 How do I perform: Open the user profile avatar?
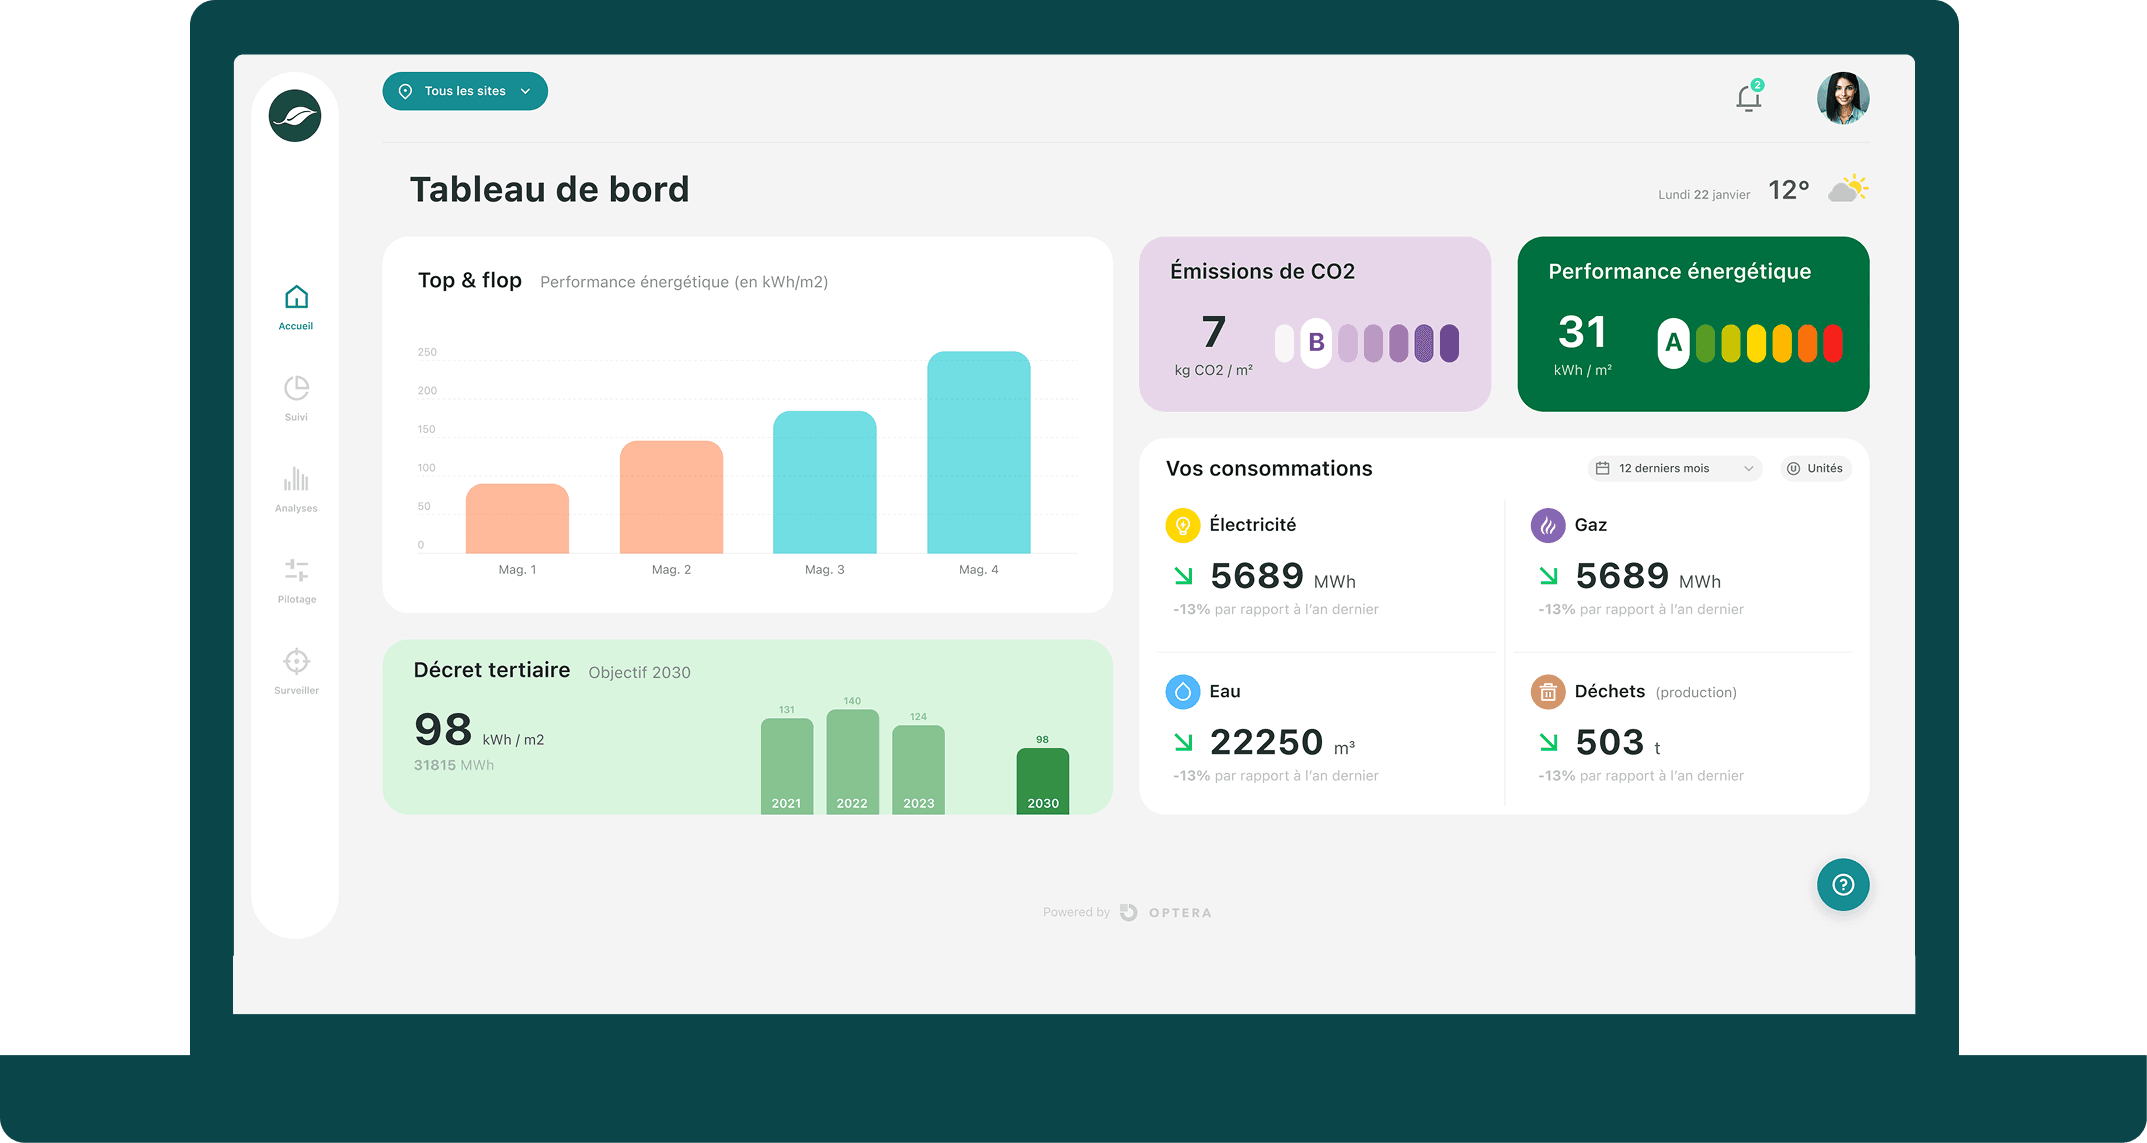point(1842,98)
